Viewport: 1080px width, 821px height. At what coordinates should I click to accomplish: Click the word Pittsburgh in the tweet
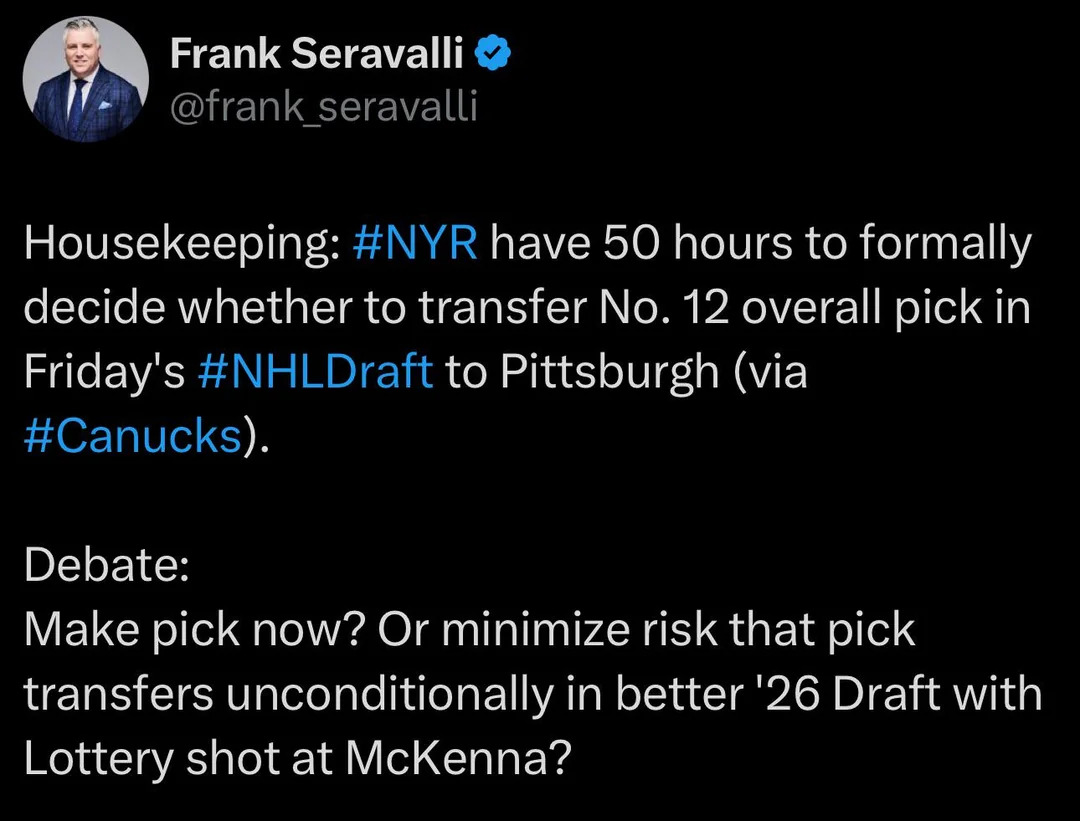tap(610, 373)
